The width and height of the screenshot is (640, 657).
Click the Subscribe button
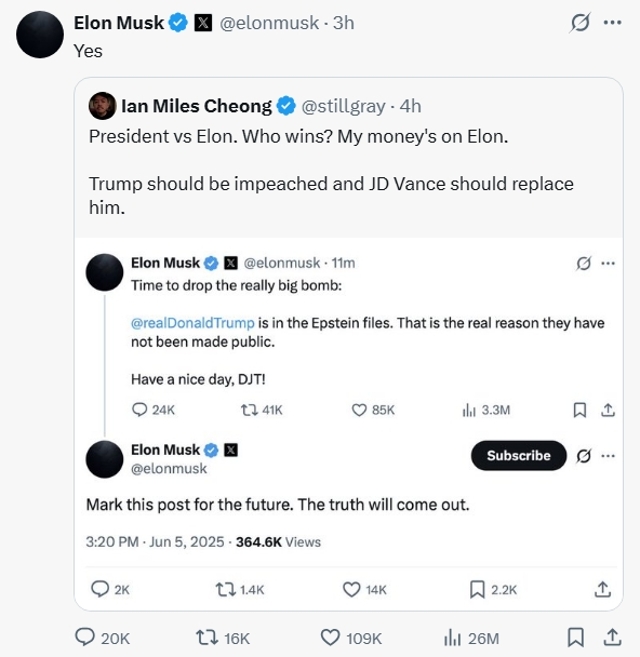point(518,455)
